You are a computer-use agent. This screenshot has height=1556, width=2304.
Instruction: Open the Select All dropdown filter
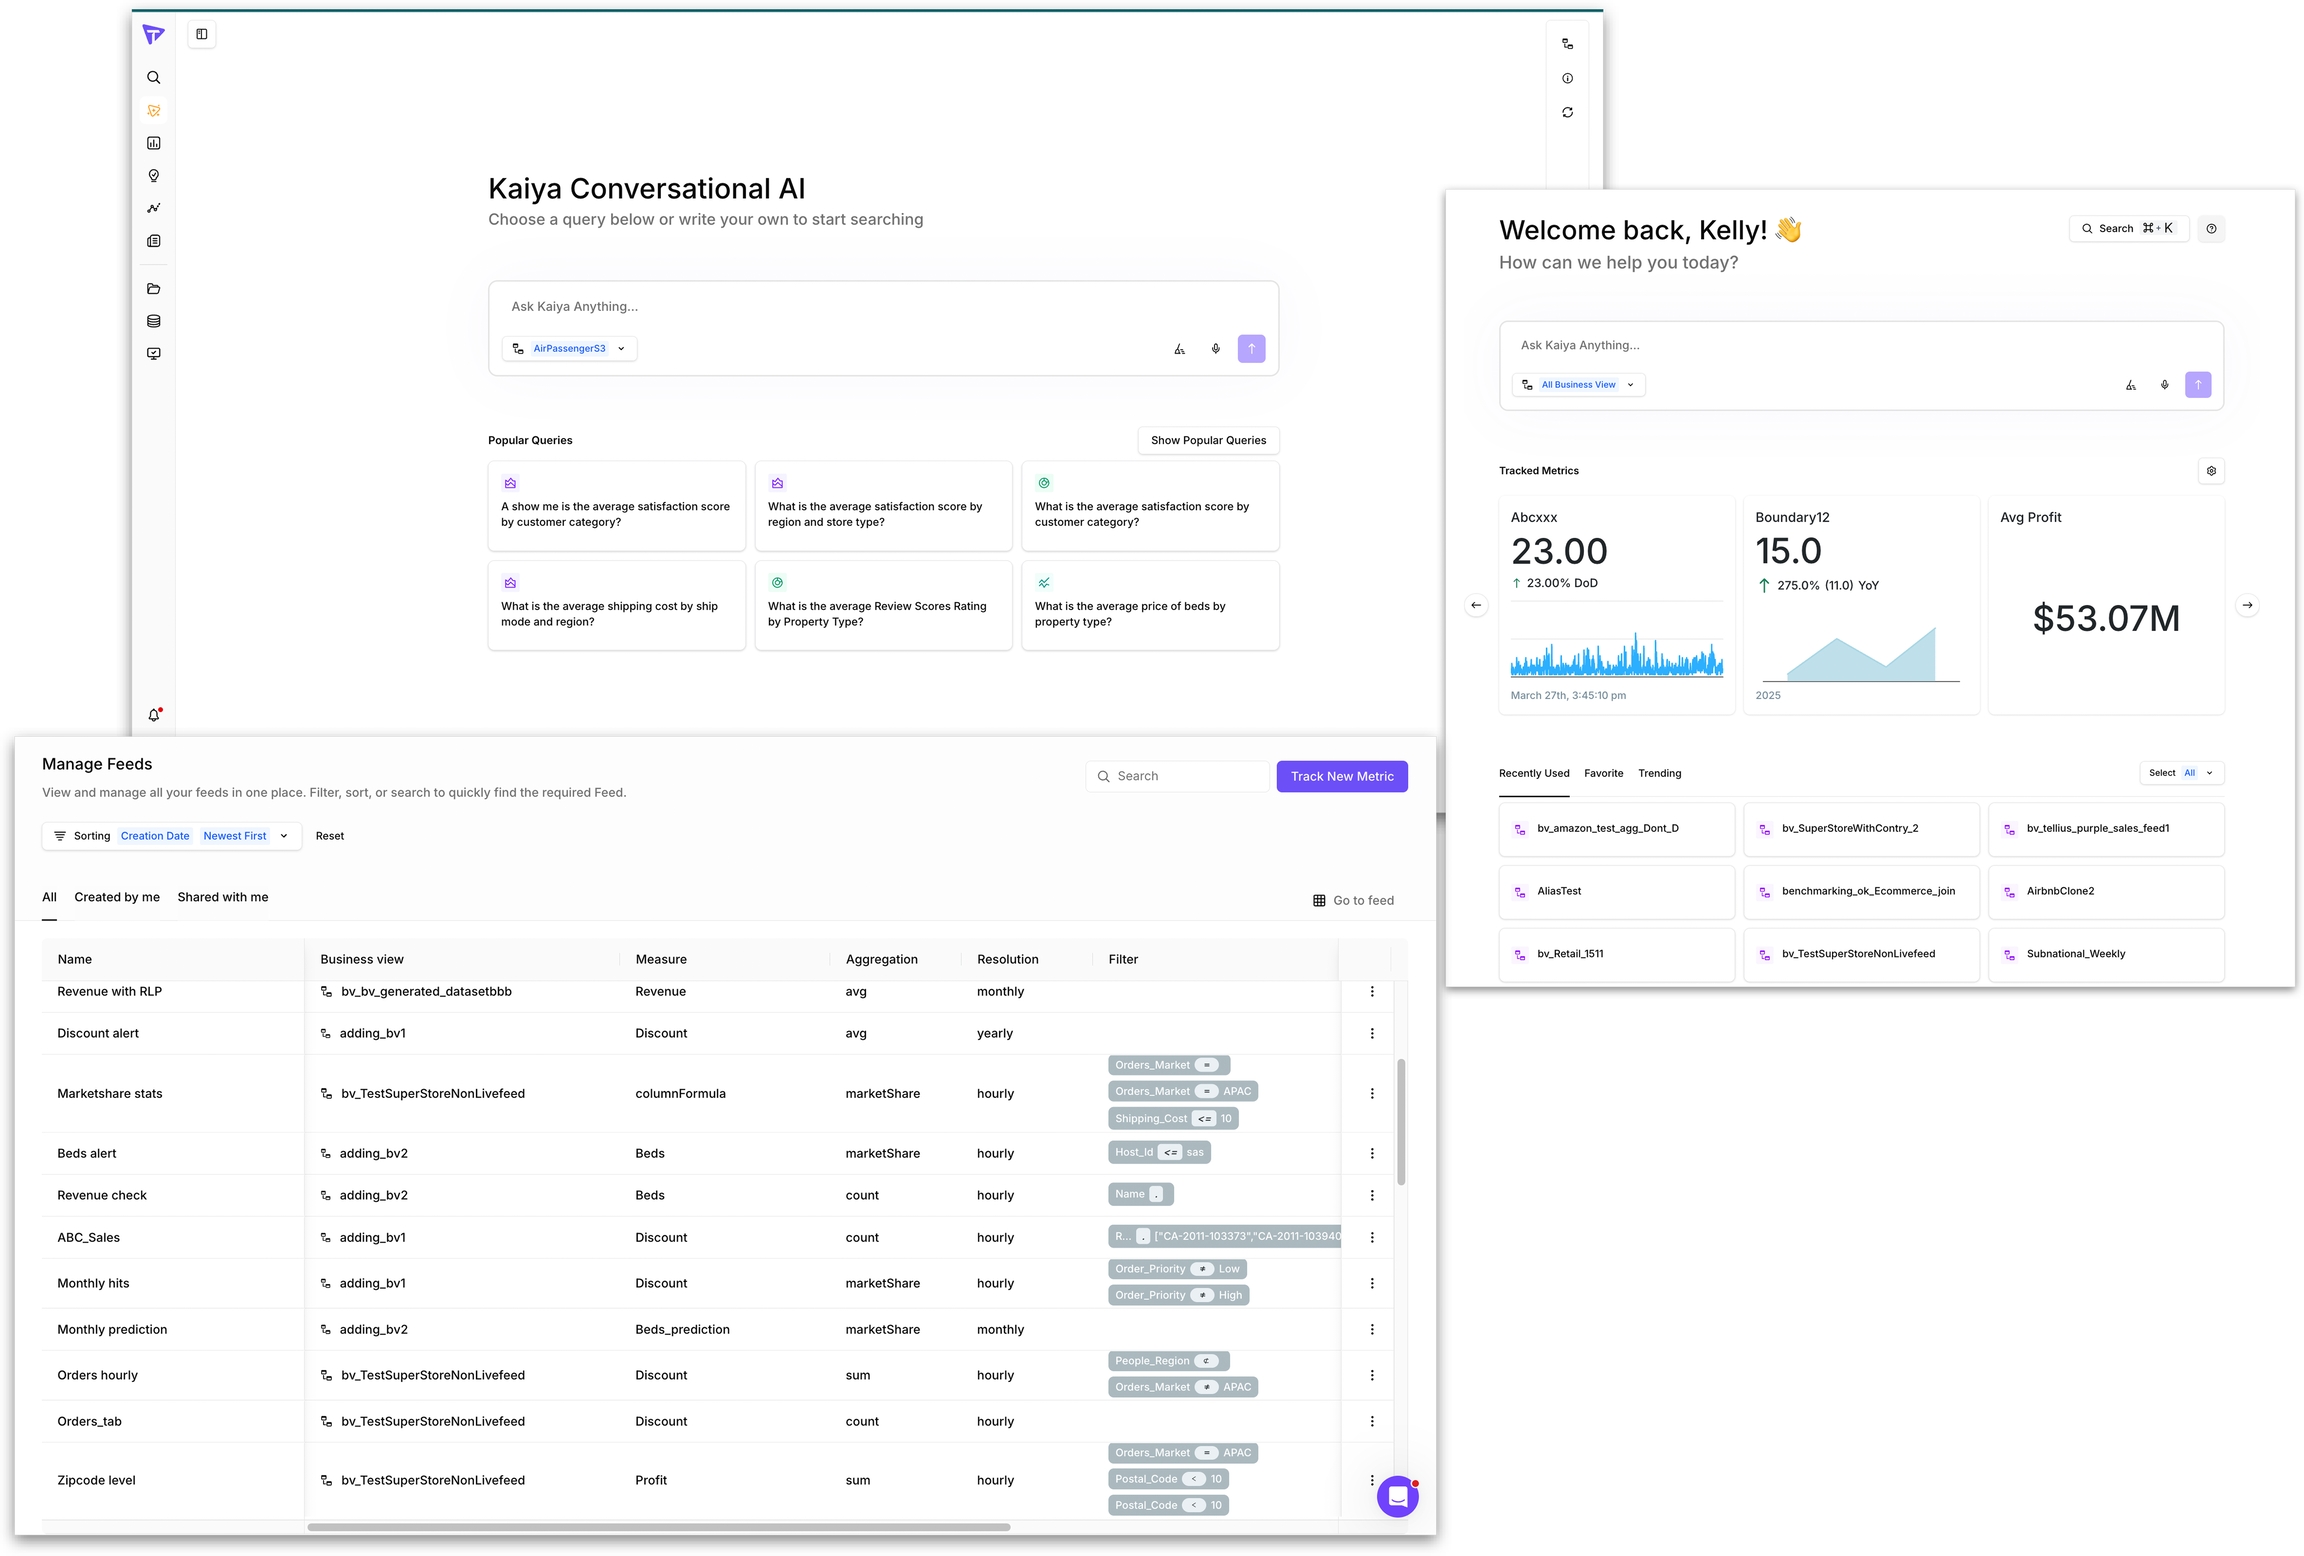(x=2181, y=773)
